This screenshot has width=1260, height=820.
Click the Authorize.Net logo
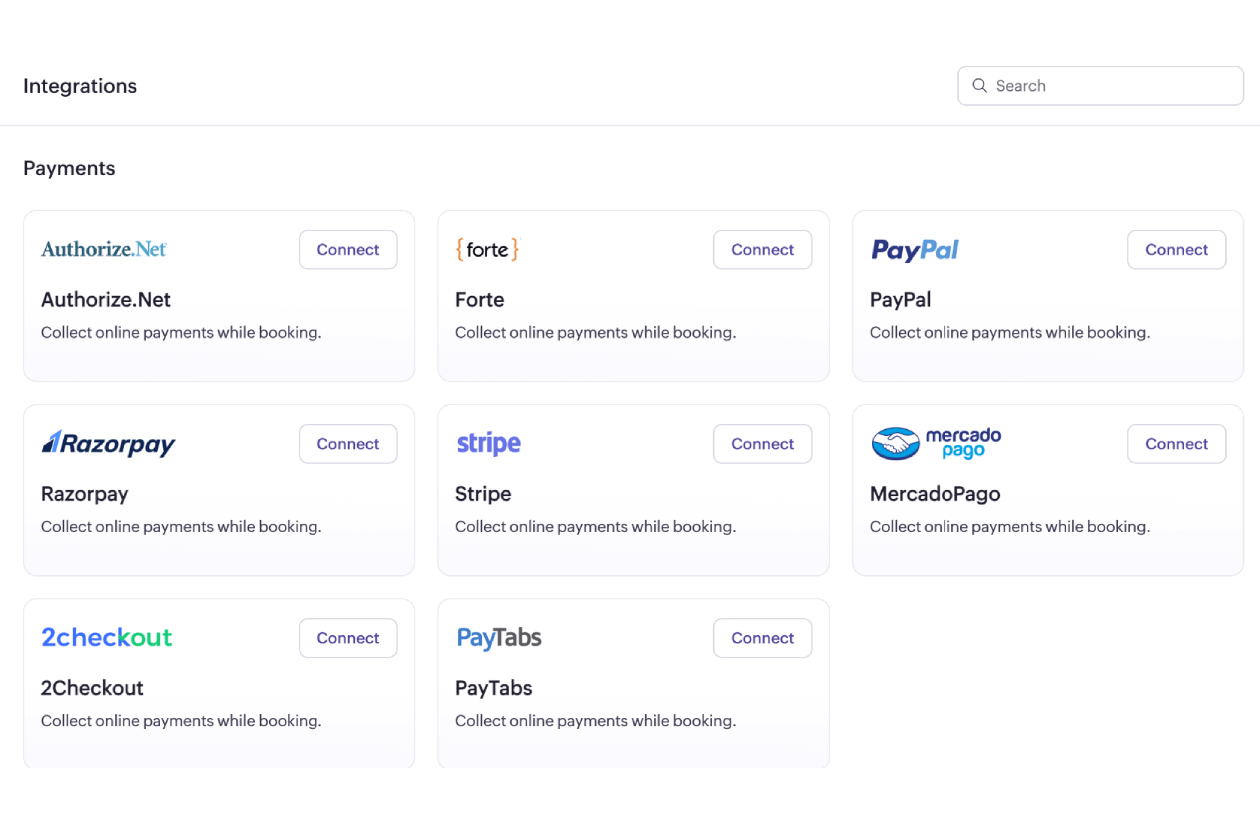click(x=103, y=249)
